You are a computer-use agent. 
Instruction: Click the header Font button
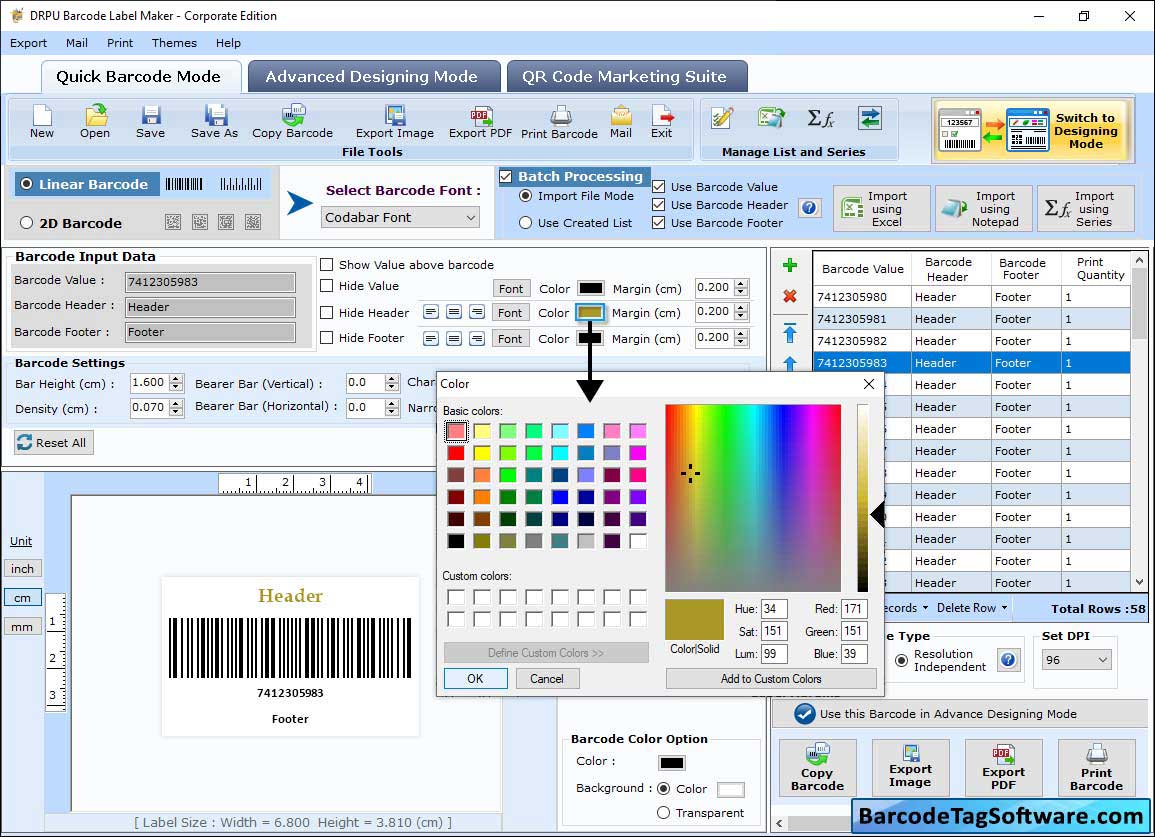click(510, 312)
